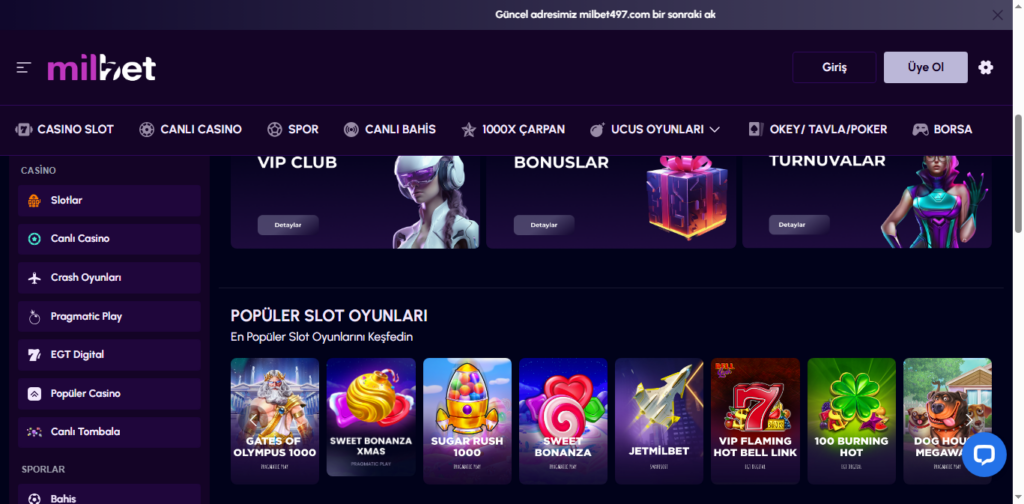Viewport: 1024px width, 504px height.
Task: Go to the CANLI BAHİS menu
Action: point(390,129)
